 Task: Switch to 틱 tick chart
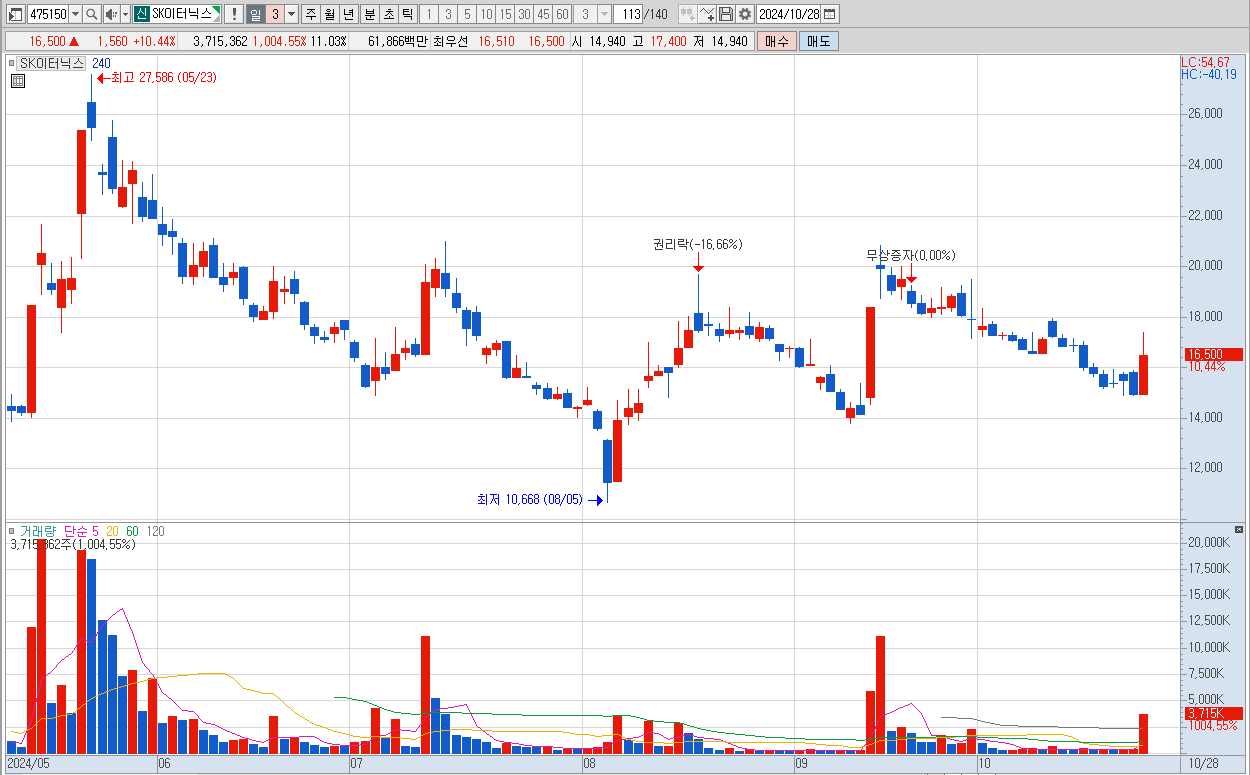coord(407,14)
